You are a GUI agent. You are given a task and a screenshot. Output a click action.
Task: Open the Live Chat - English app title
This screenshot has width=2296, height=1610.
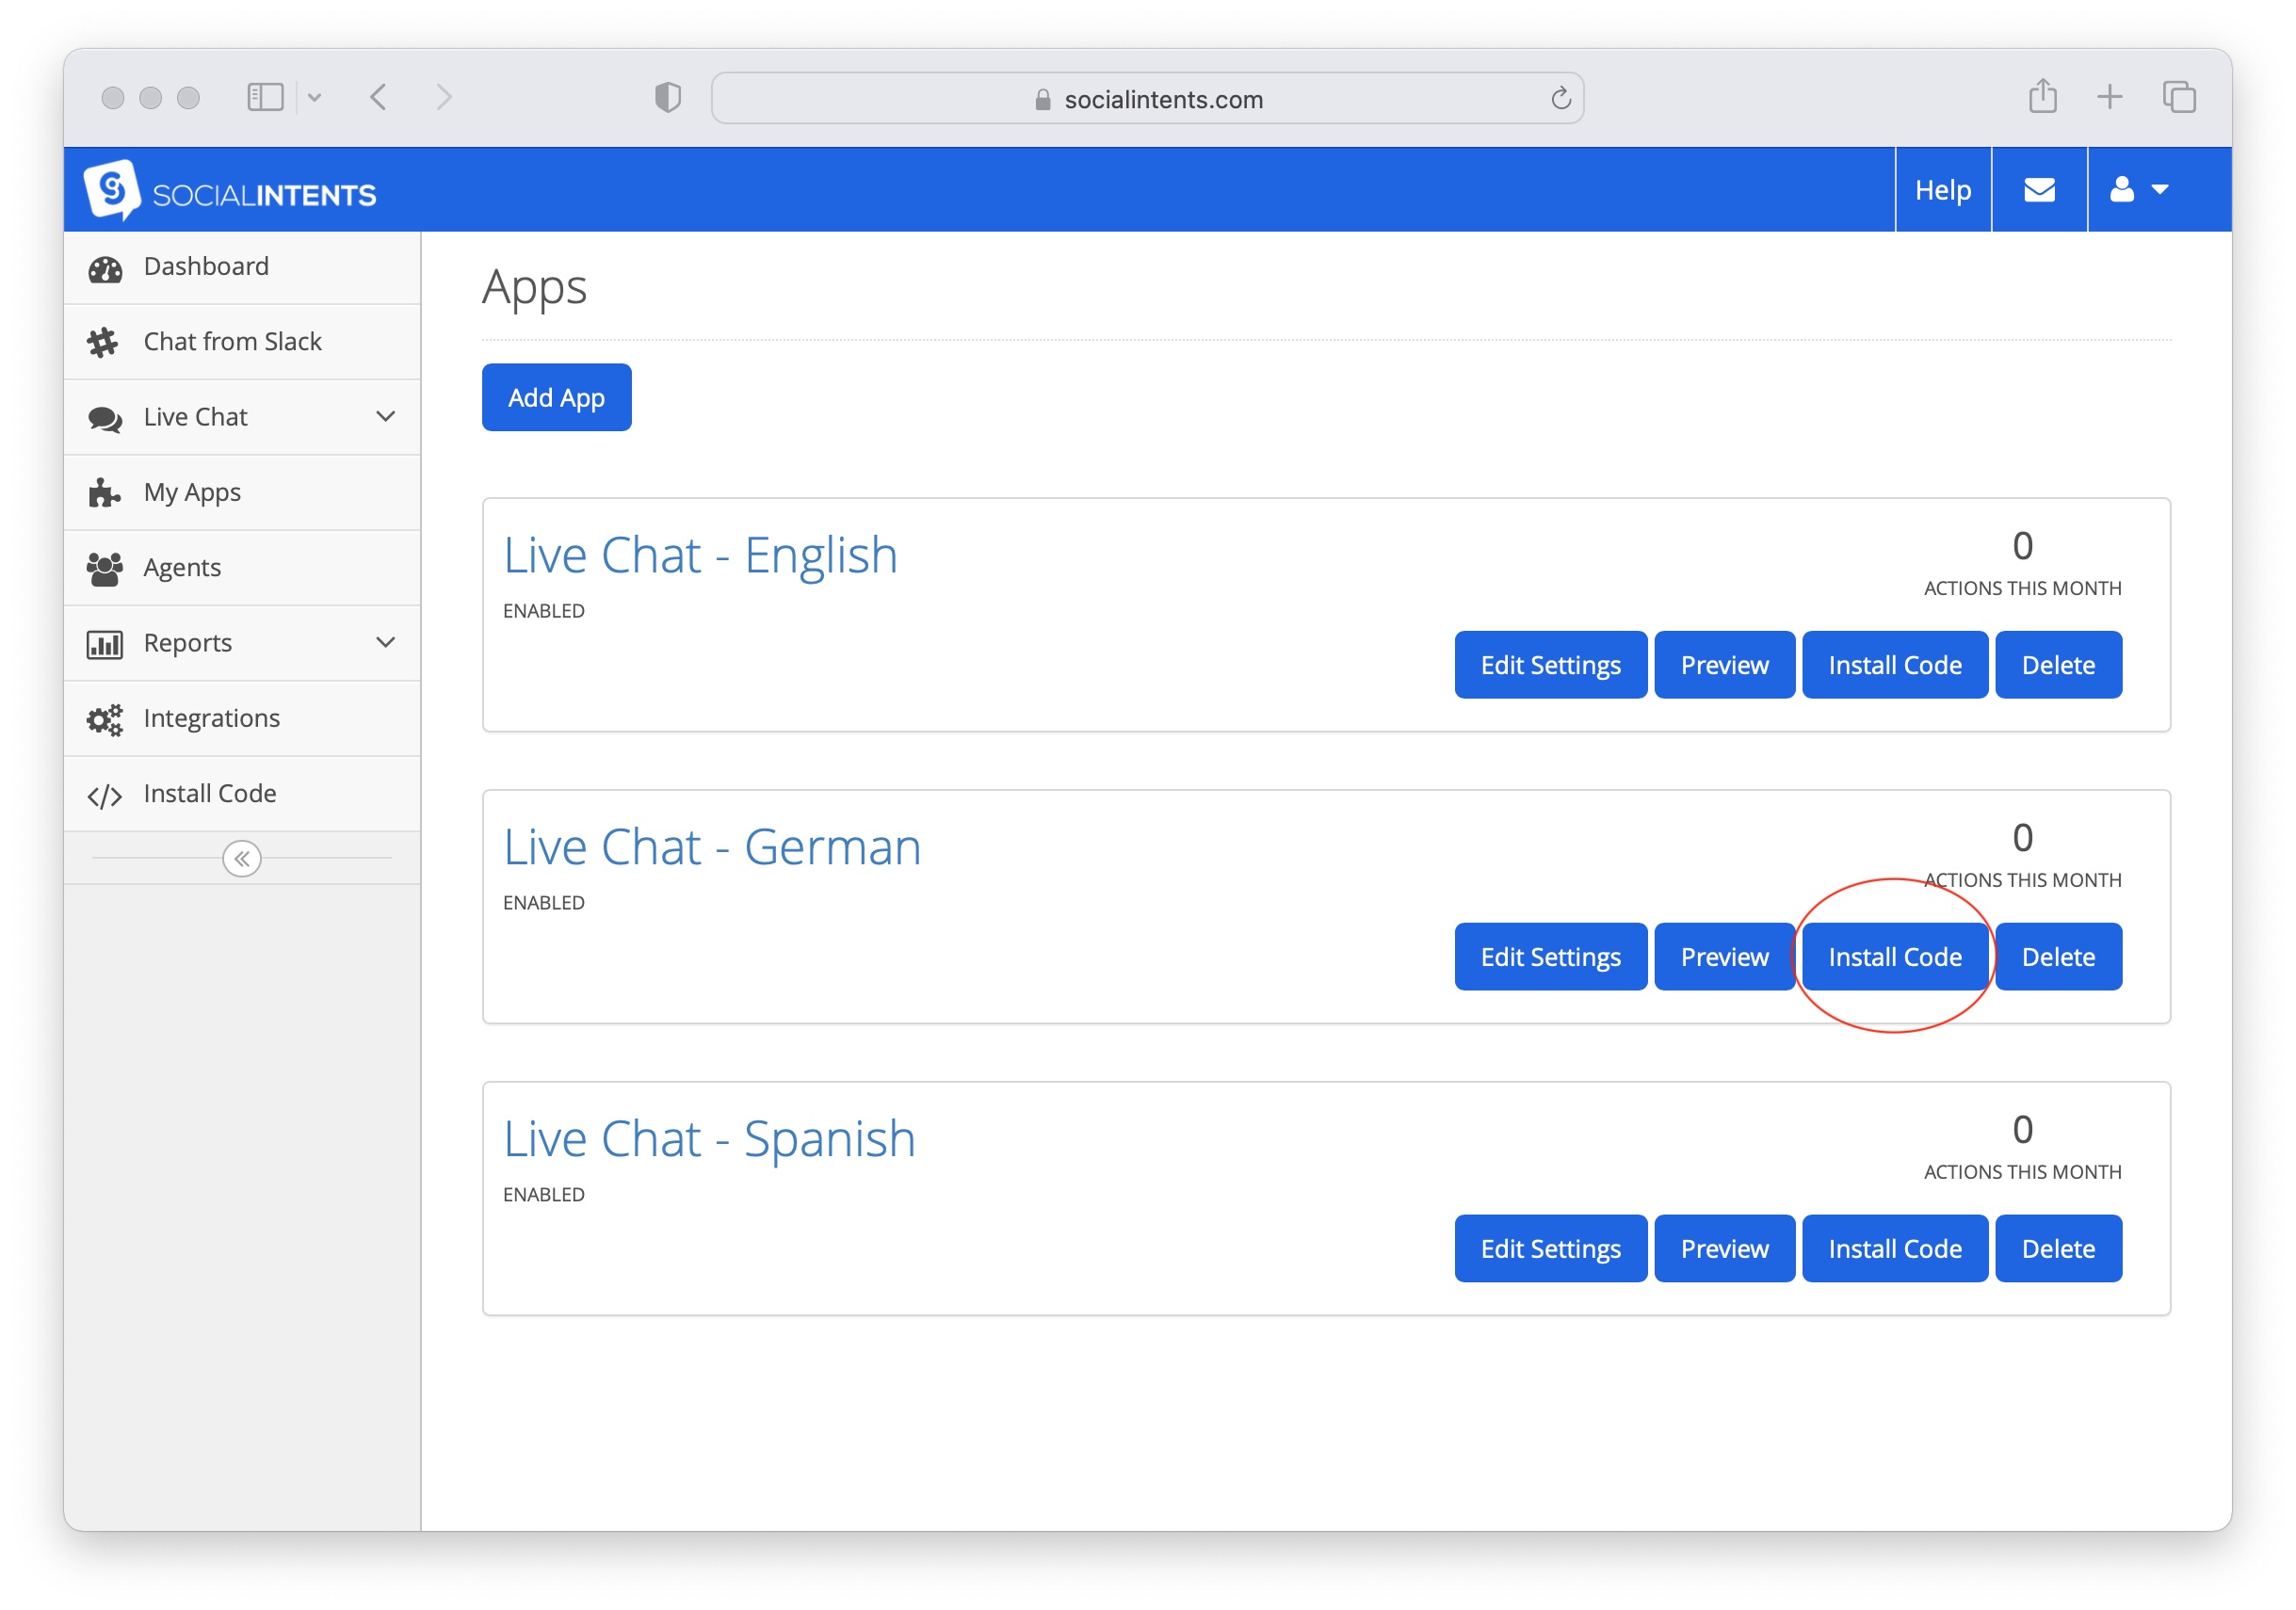pos(700,555)
